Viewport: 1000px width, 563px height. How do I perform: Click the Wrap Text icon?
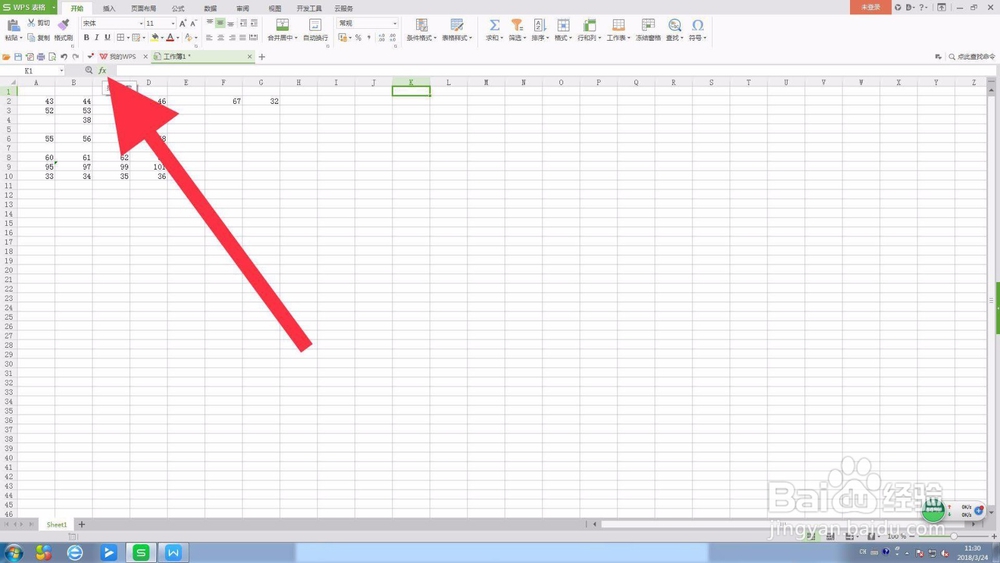click(314, 25)
